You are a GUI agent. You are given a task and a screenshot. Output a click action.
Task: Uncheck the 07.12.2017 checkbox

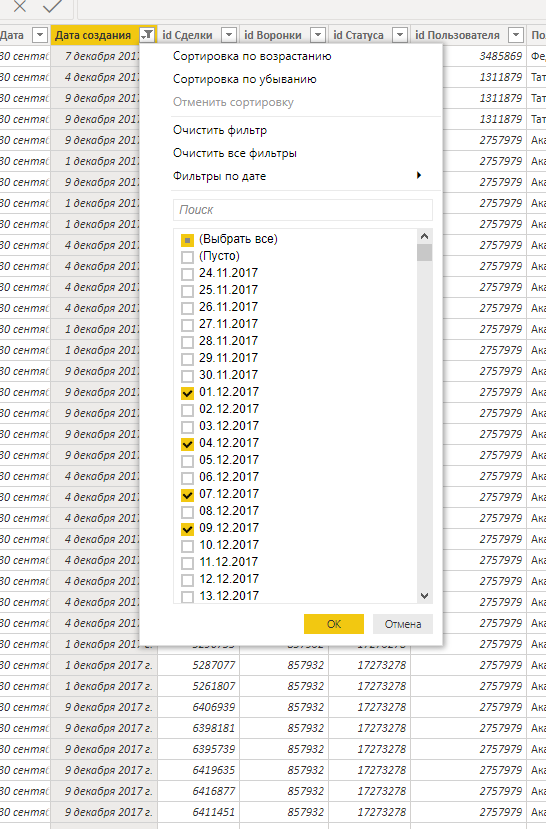tap(187, 495)
